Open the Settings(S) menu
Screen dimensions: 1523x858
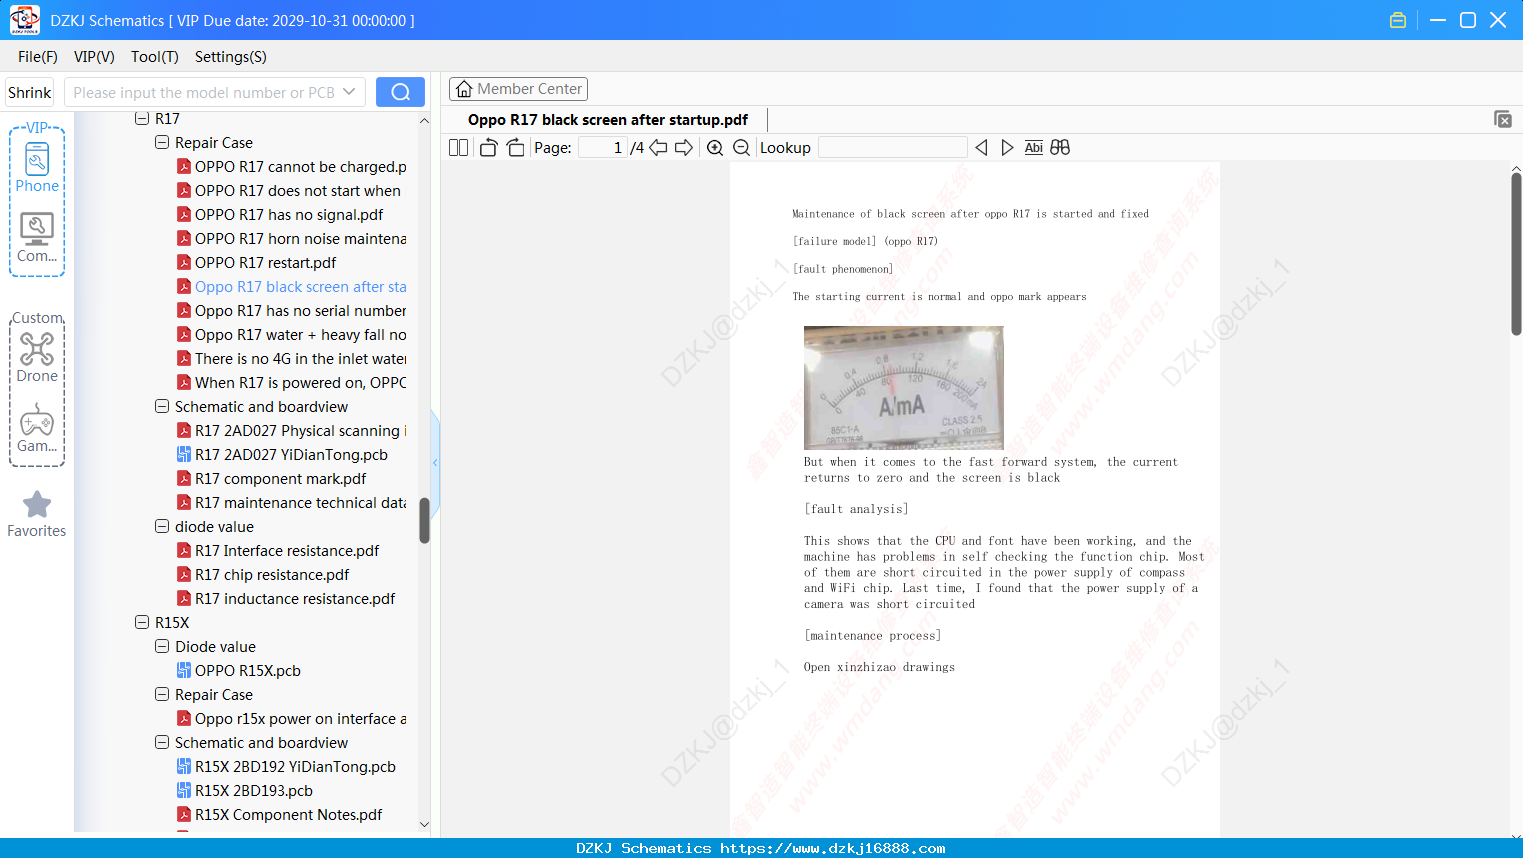point(231,57)
